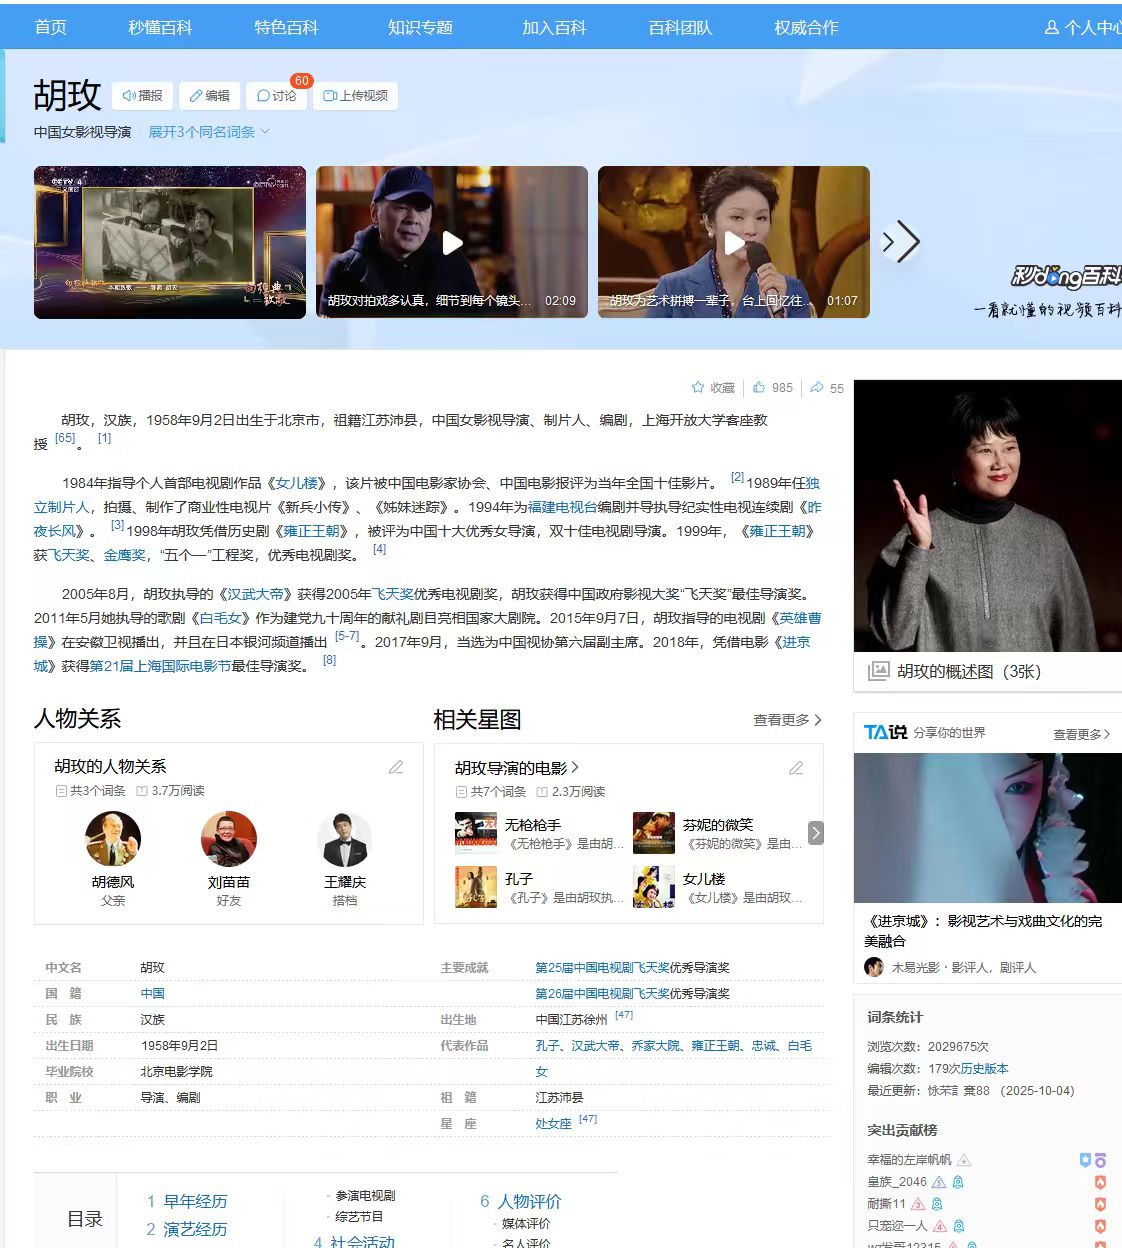Image resolution: width=1122 pixels, height=1248 pixels.
Task: Open the 雍正王朝 link in intro
Action: click(311, 531)
